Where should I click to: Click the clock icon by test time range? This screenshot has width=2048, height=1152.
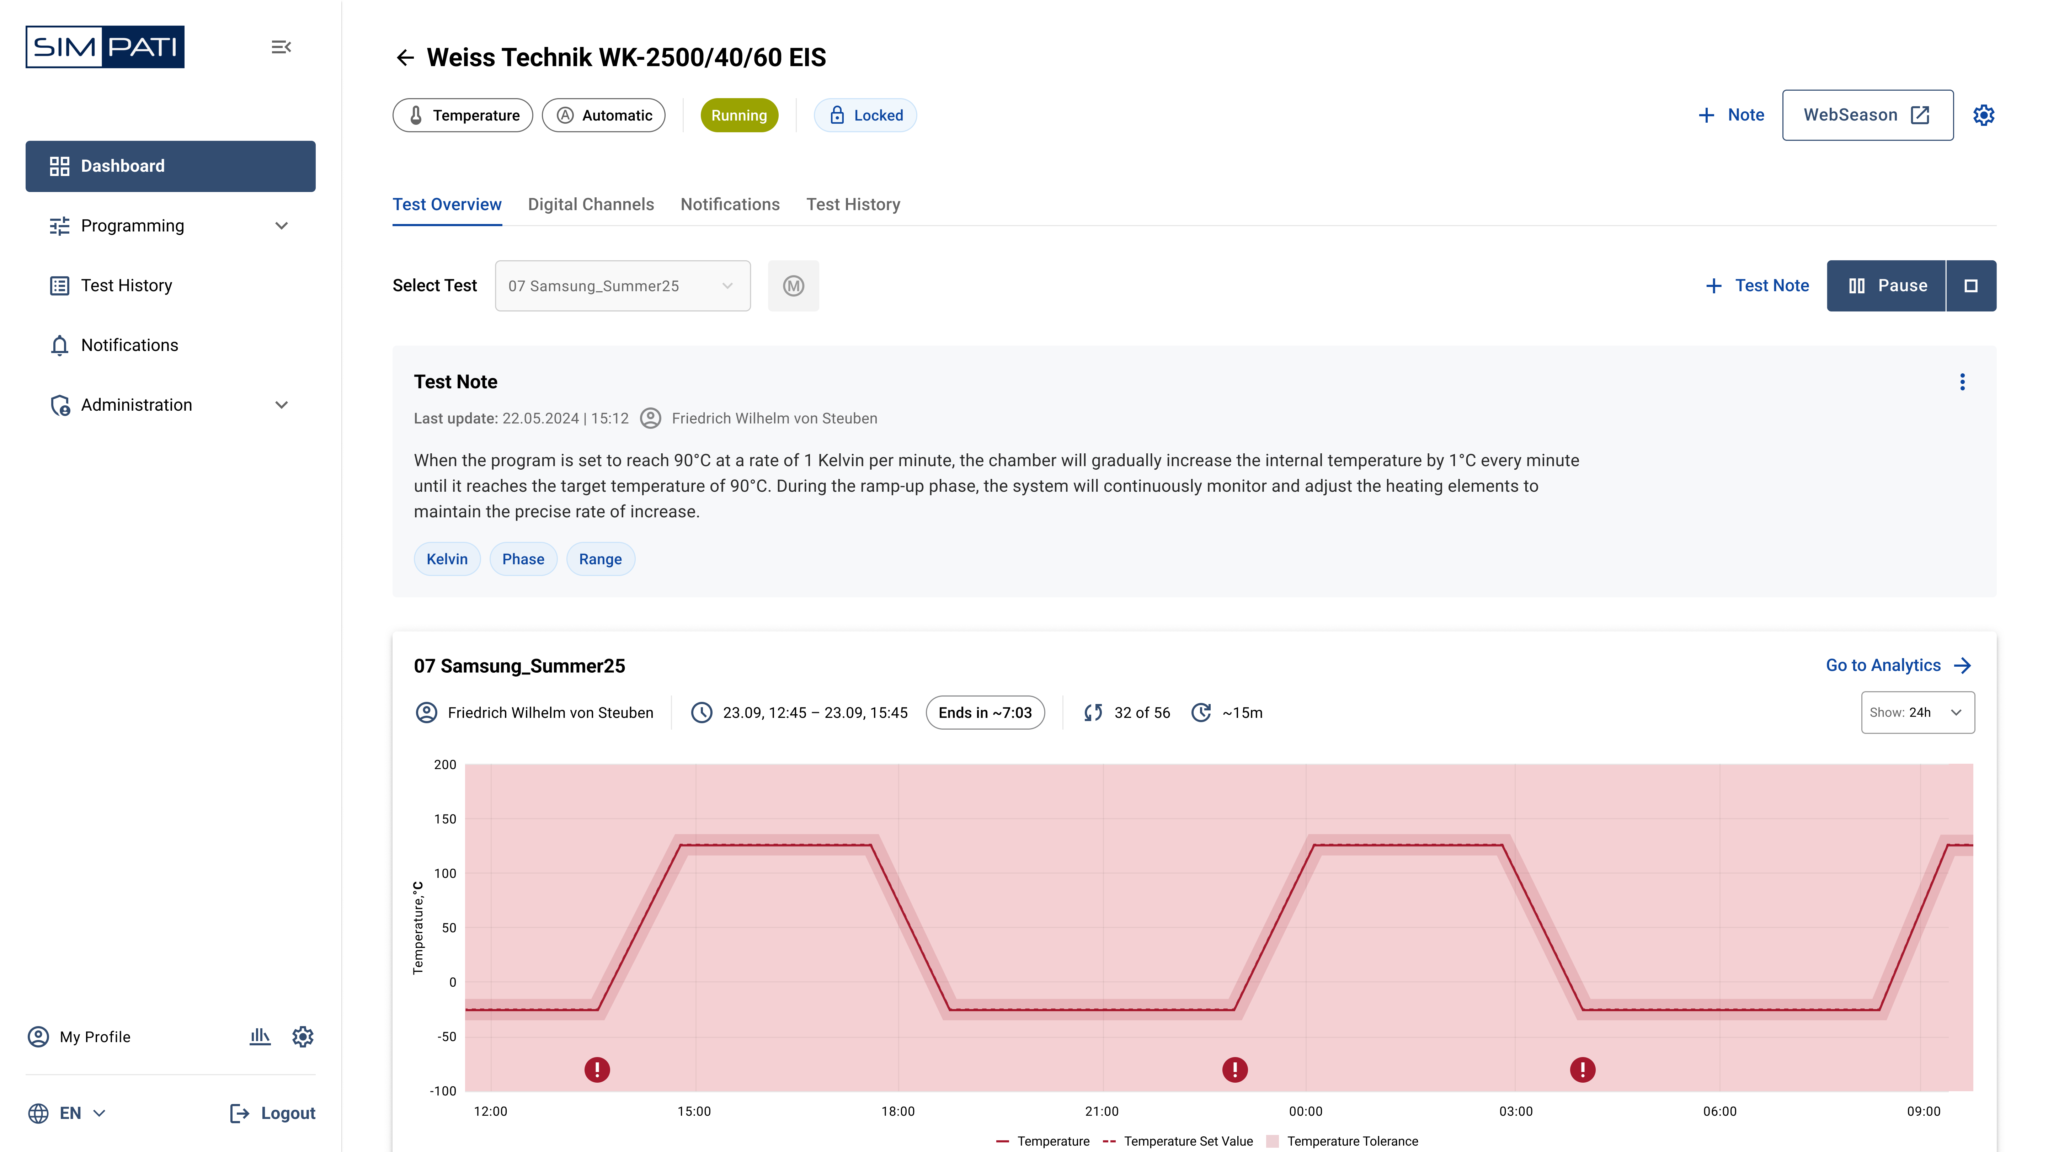[702, 713]
